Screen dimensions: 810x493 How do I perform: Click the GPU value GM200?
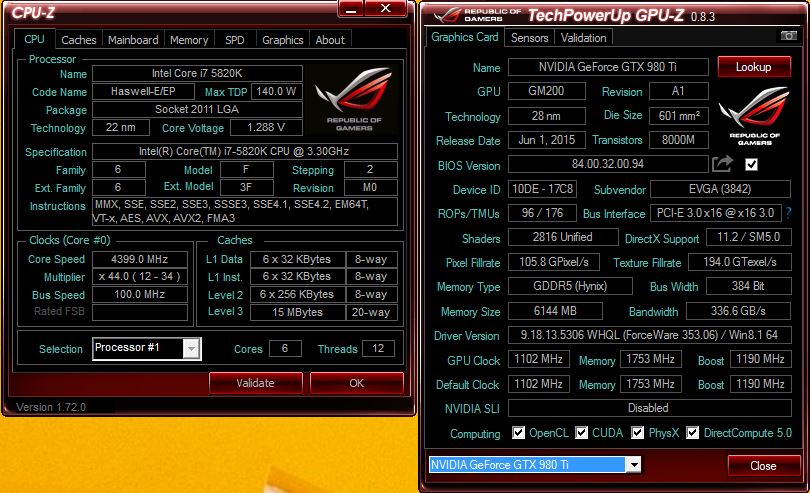[x=547, y=91]
